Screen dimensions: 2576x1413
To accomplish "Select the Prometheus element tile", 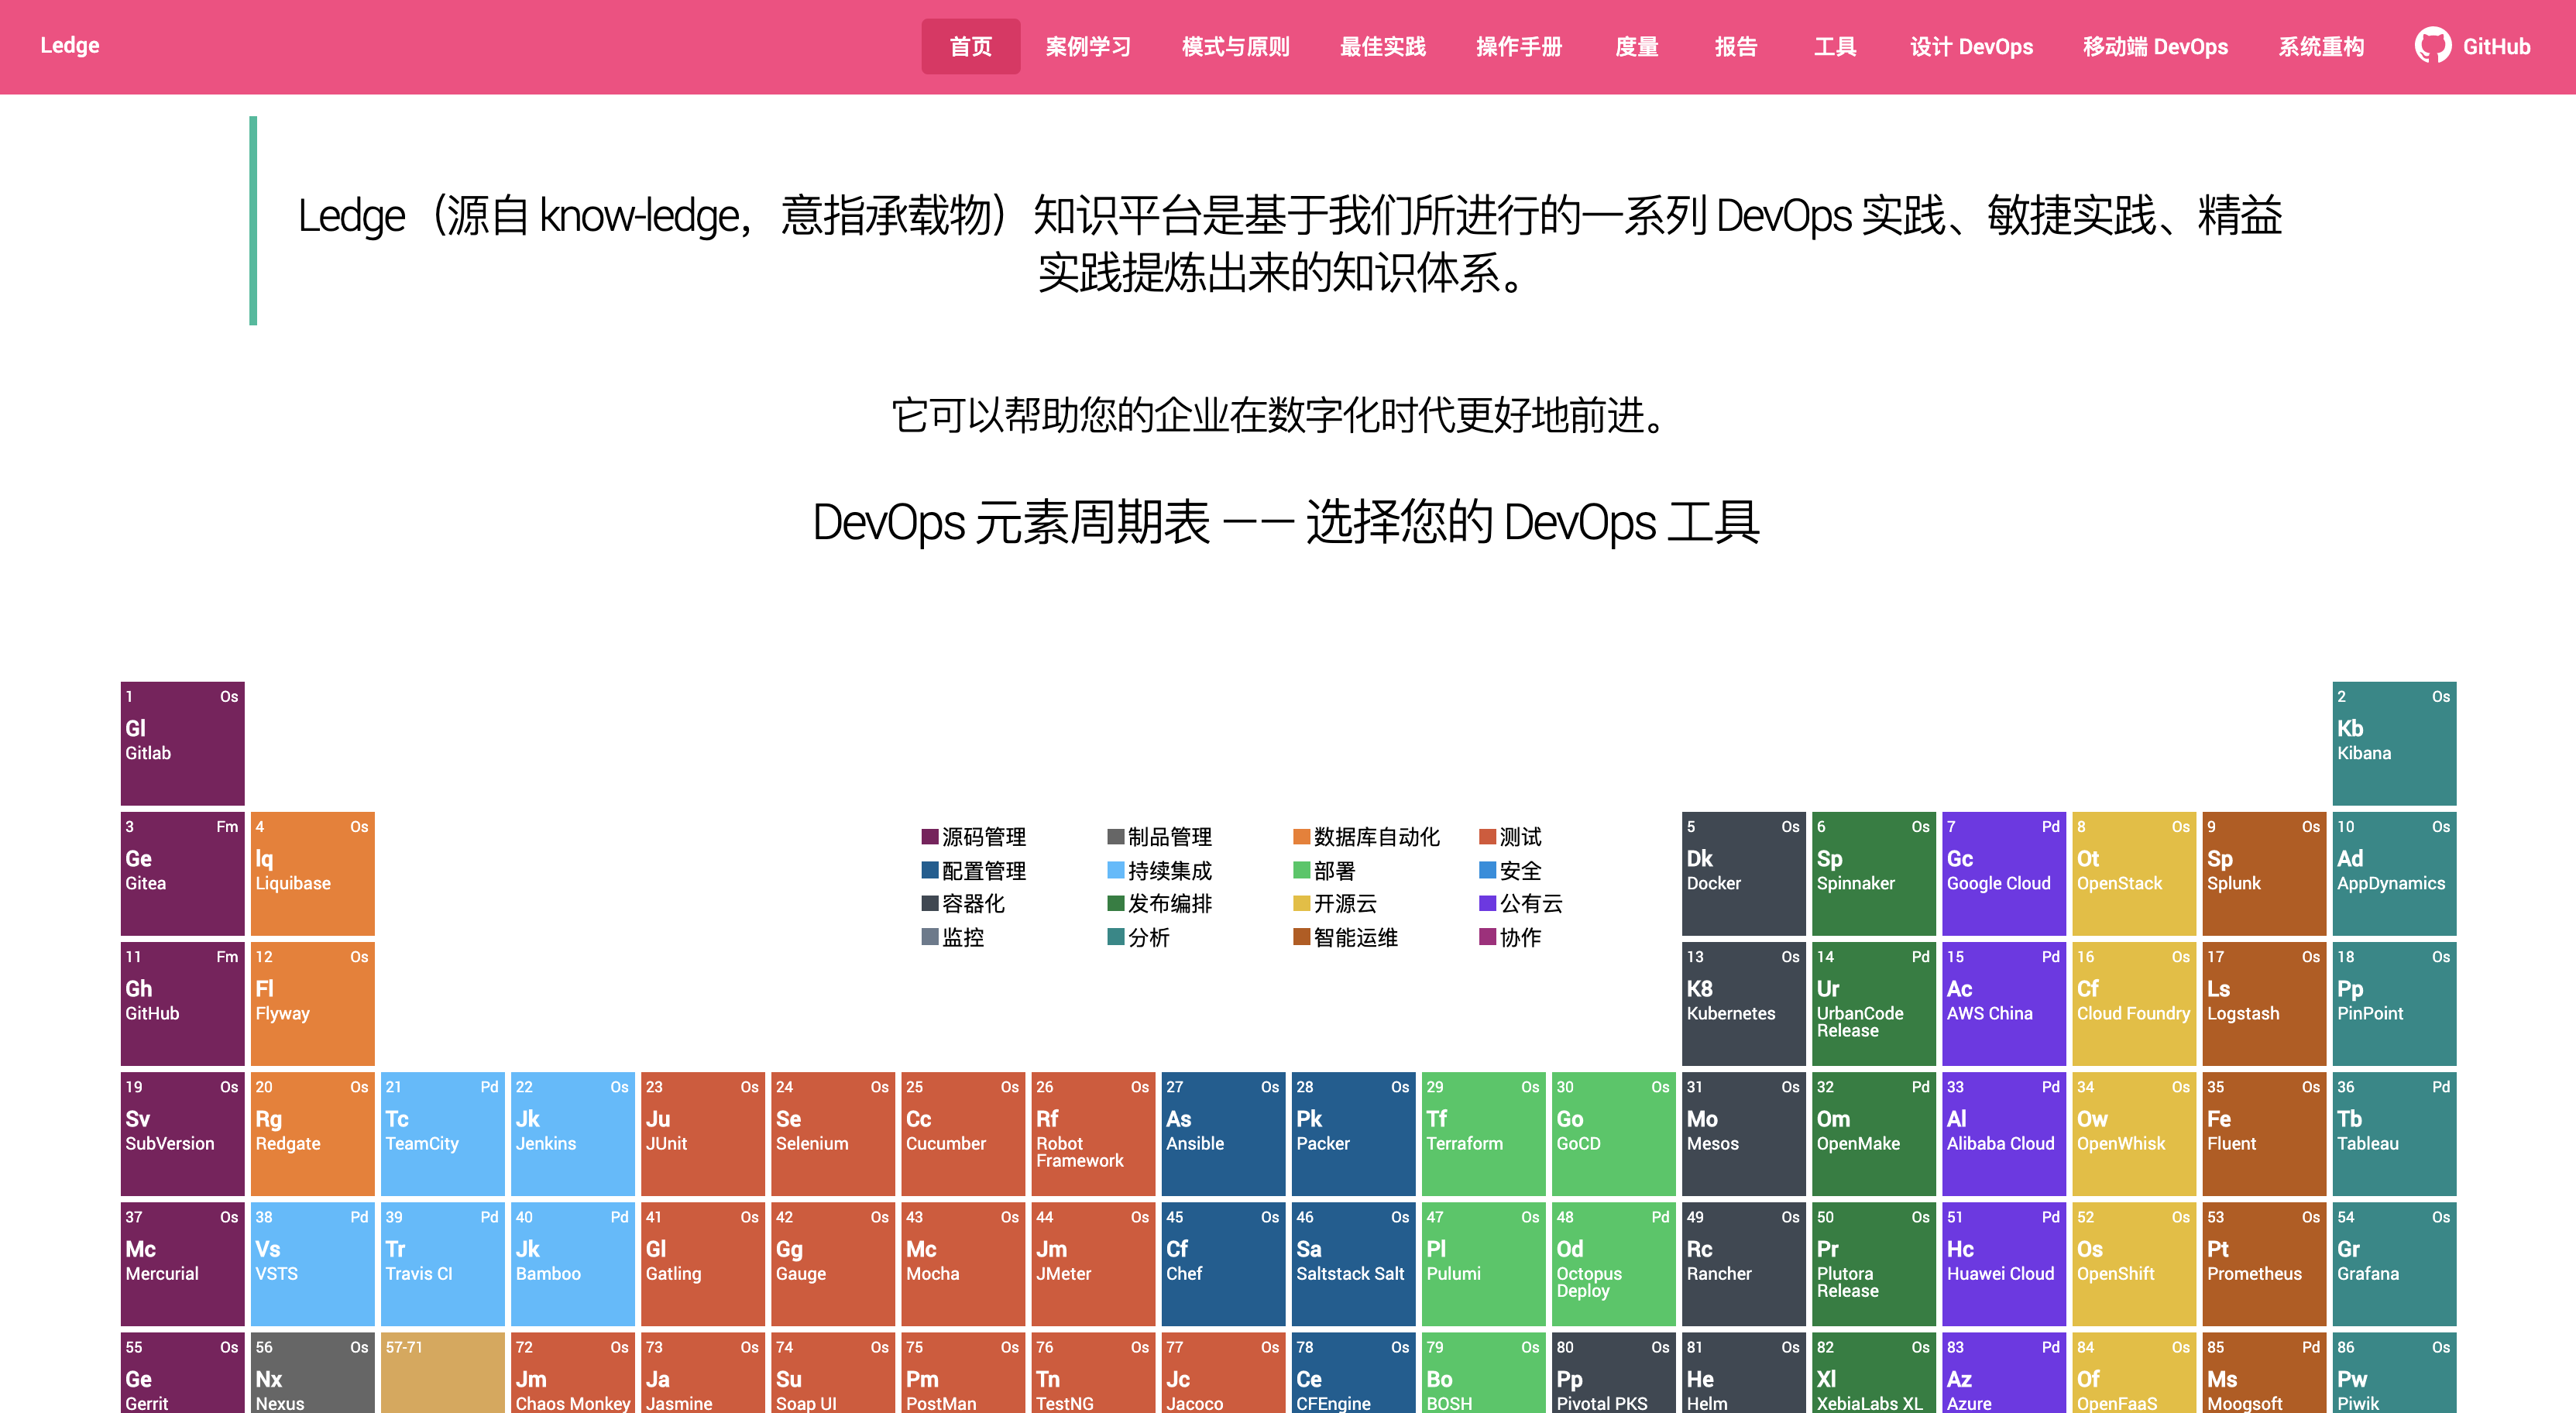I will click(2263, 1262).
